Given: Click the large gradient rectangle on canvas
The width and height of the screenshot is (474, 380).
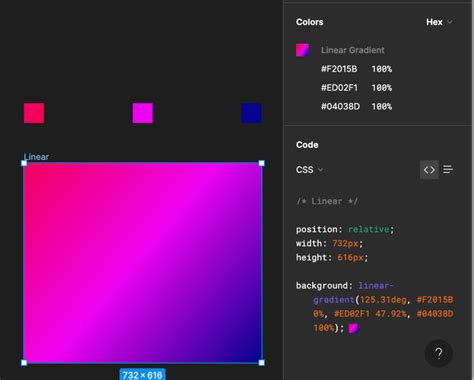Looking at the screenshot, I should coord(143,263).
